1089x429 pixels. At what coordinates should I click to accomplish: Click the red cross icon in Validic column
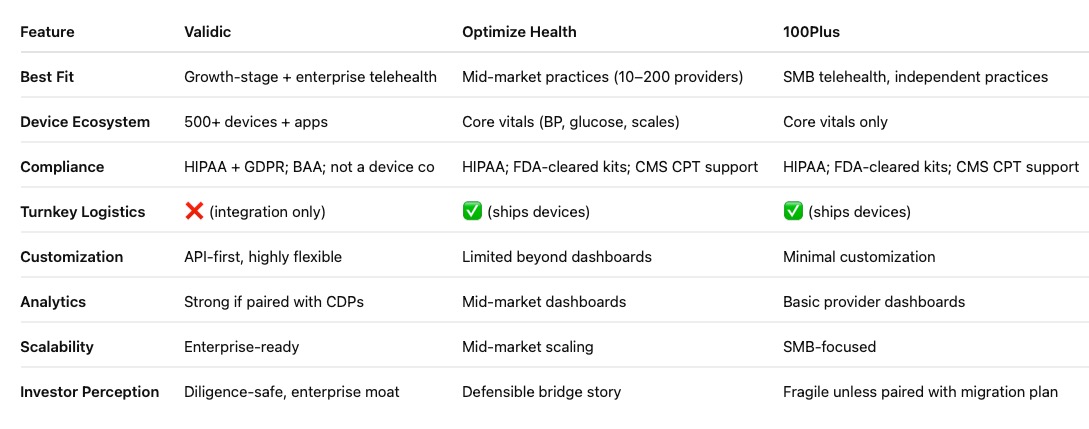click(x=194, y=212)
